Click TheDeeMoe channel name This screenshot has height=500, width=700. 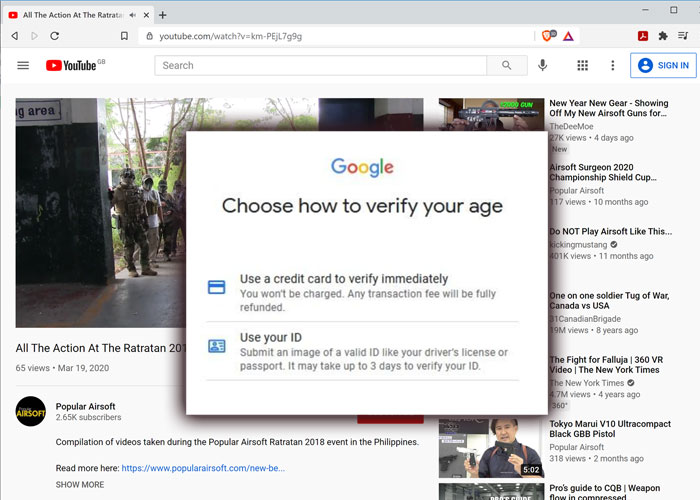coord(571,126)
